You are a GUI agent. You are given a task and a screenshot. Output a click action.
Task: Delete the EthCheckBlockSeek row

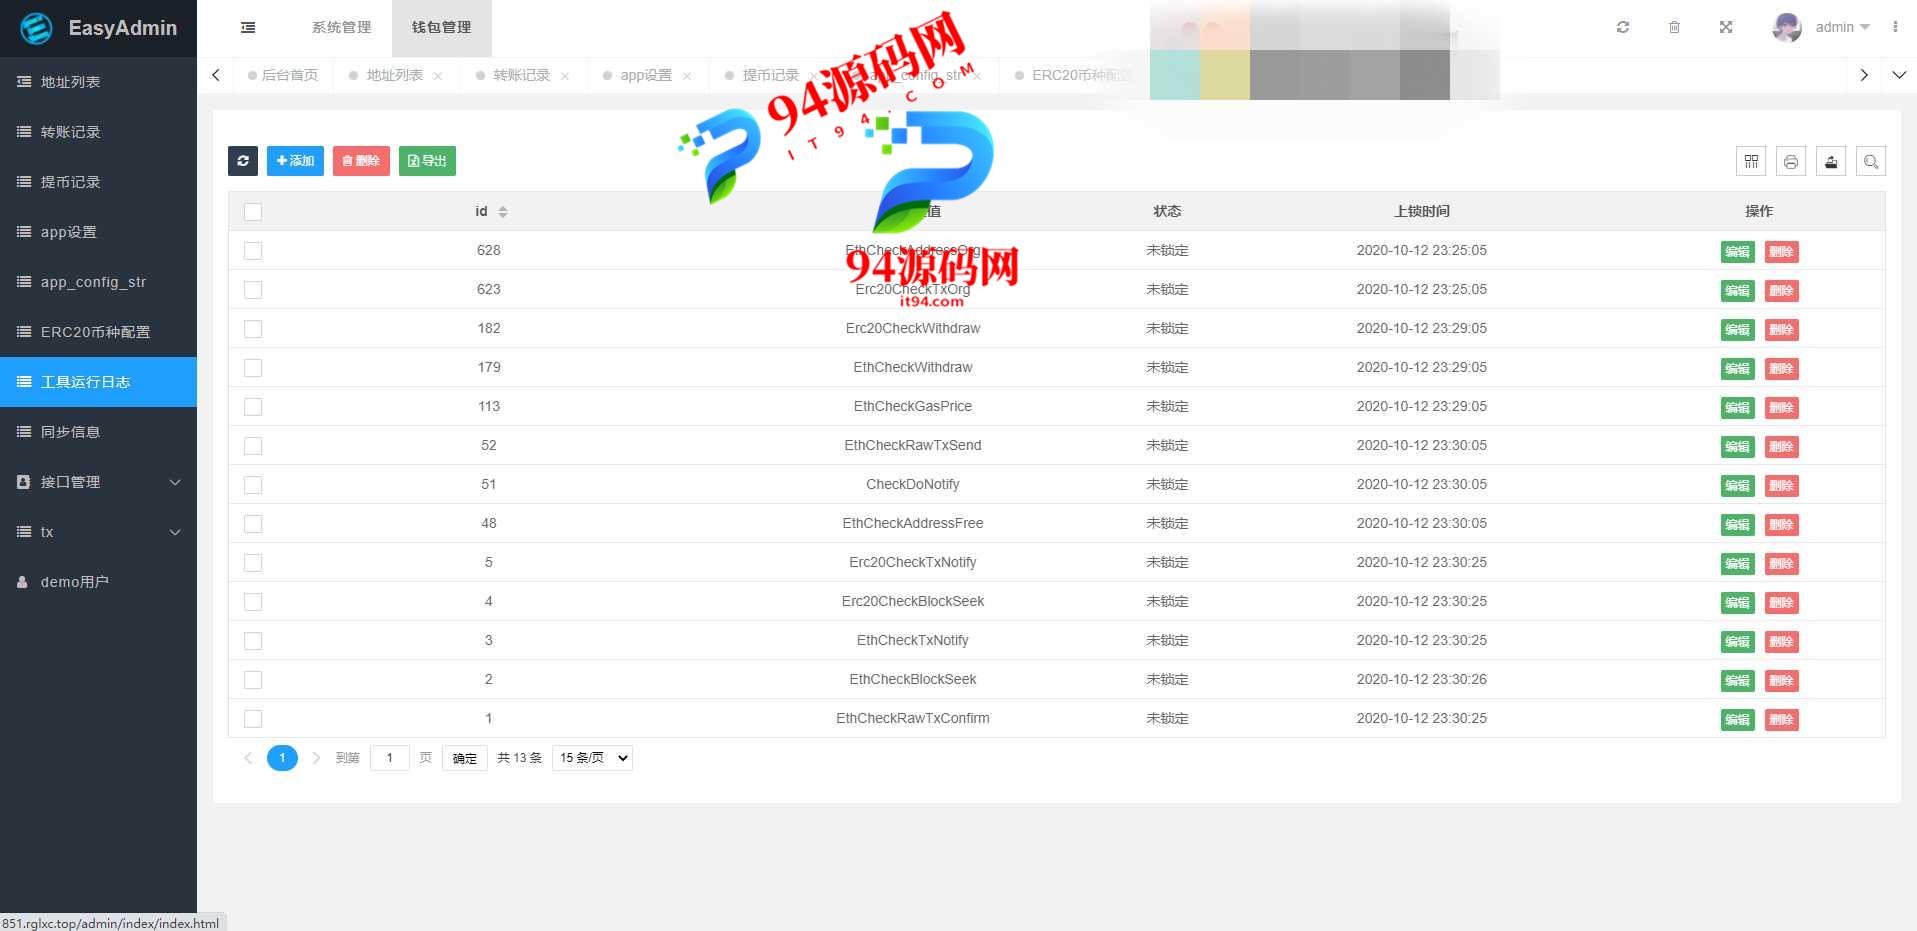pos(1781,680)
